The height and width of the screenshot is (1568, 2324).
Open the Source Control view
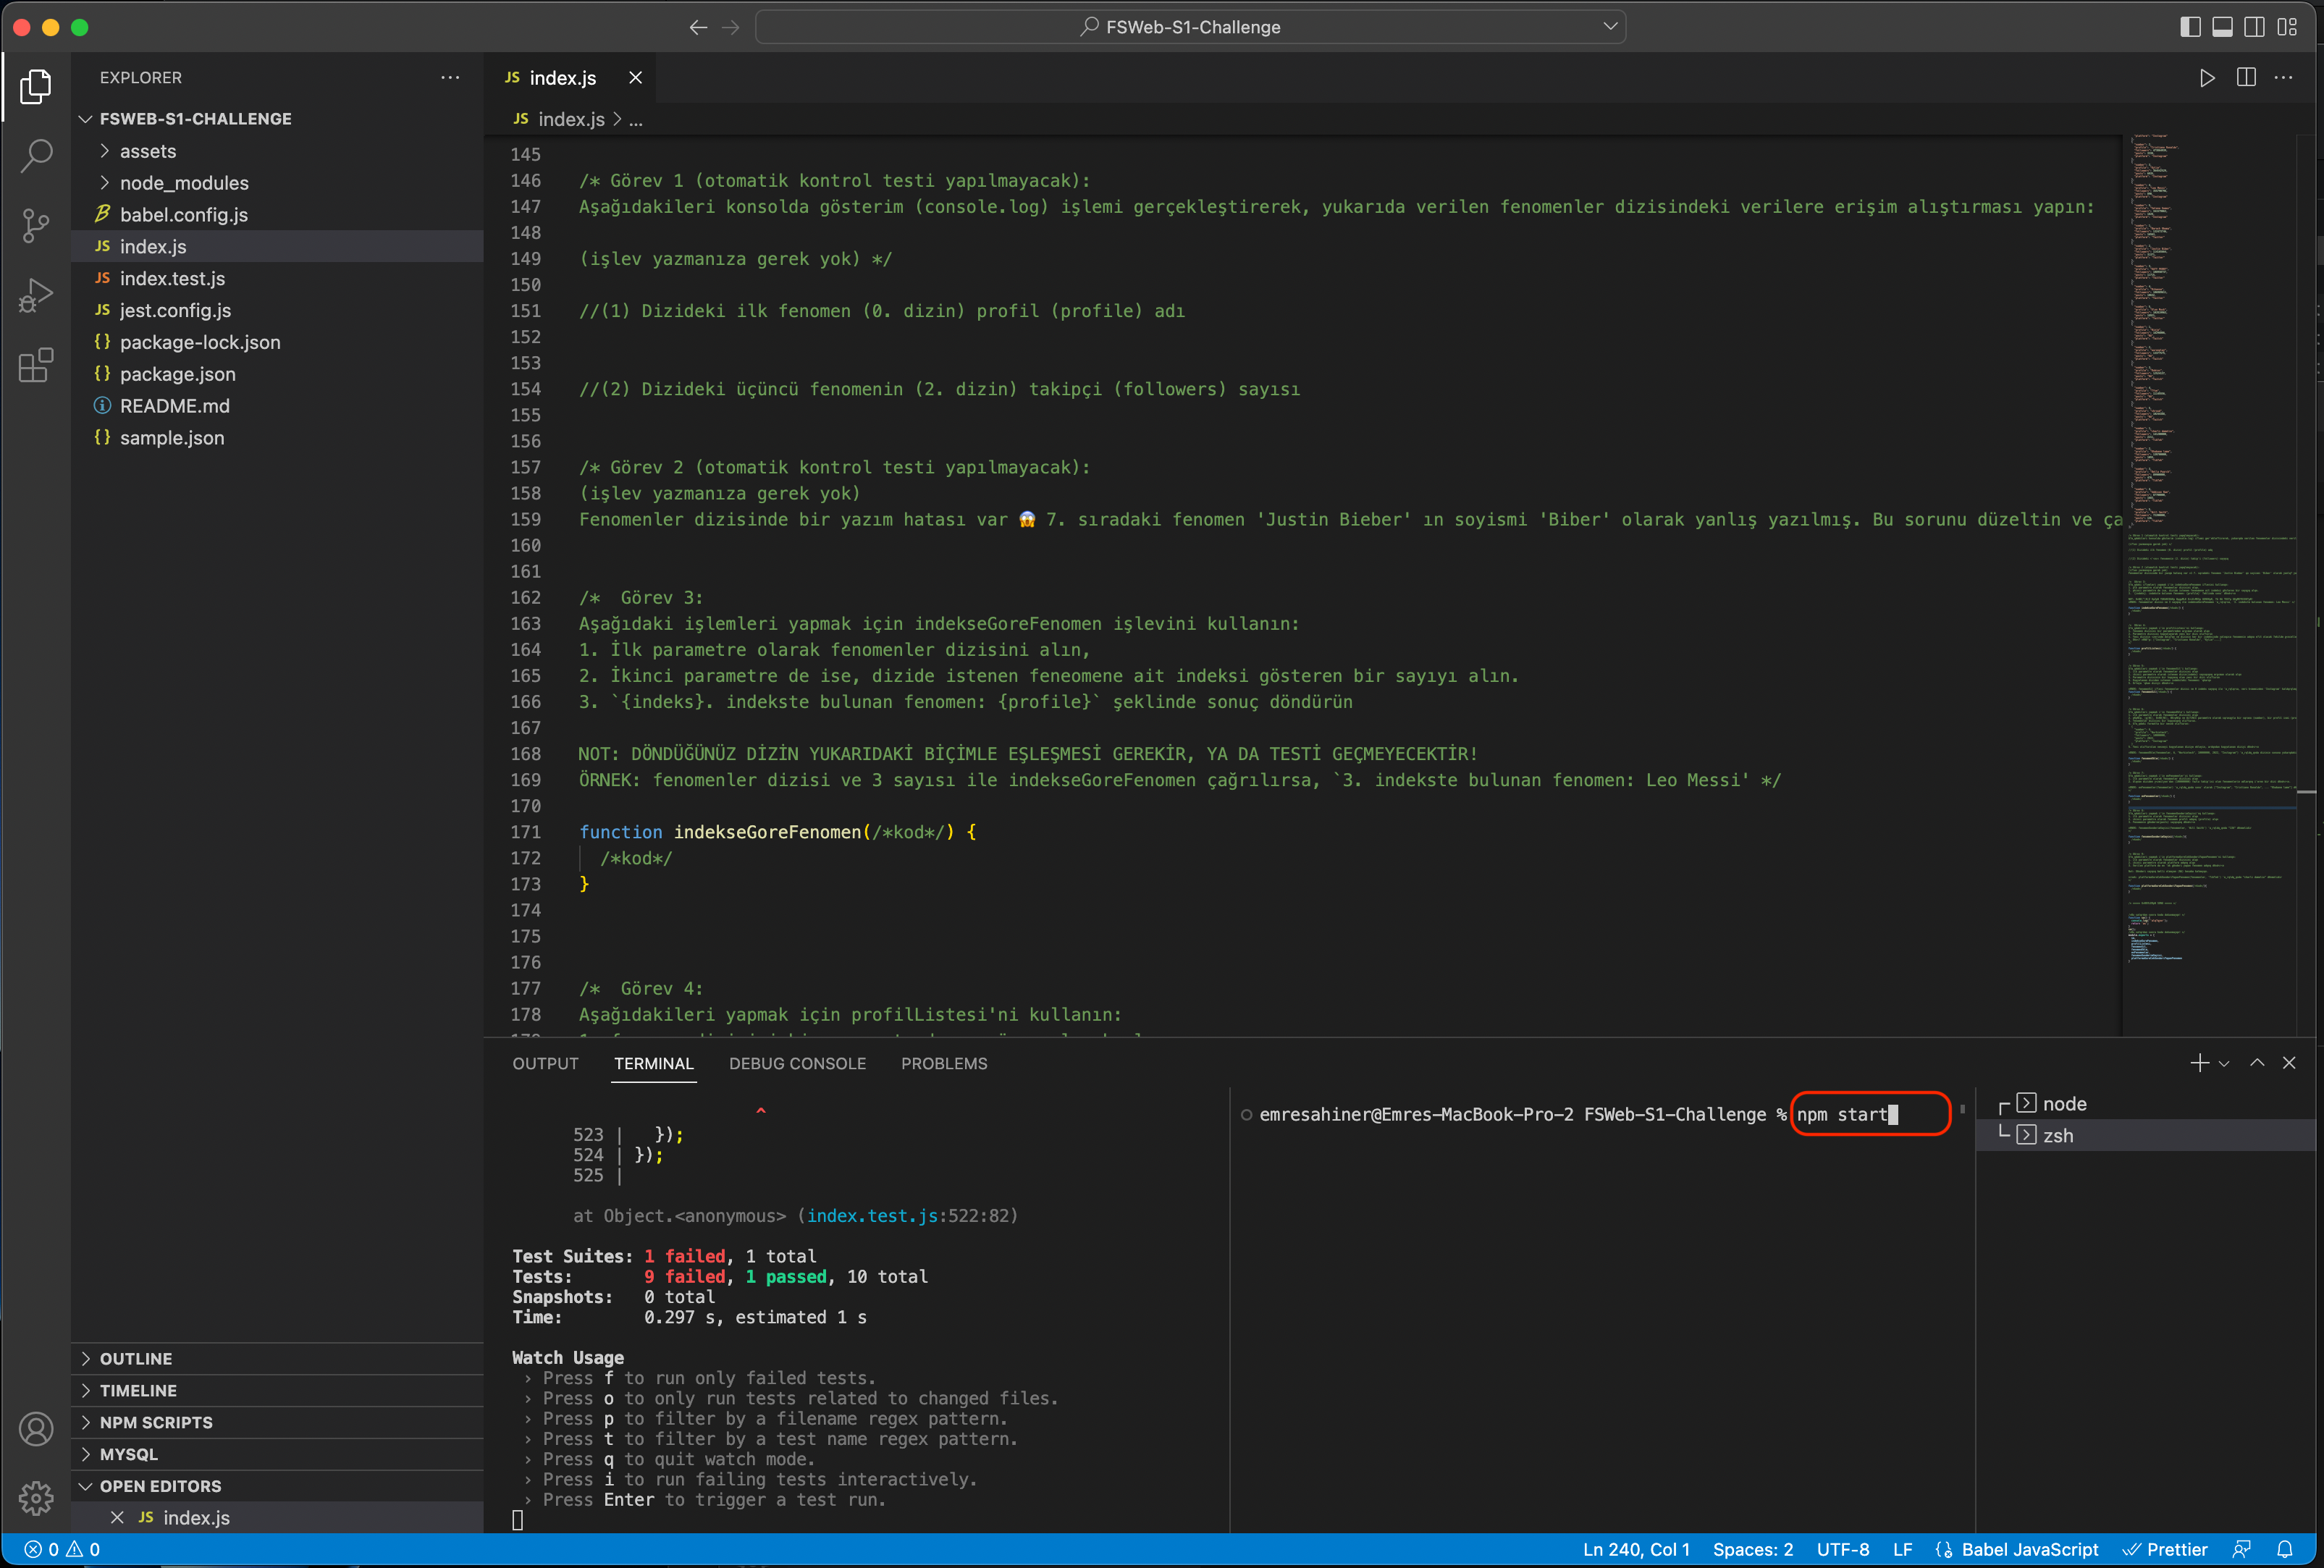[x=36, y=225]
